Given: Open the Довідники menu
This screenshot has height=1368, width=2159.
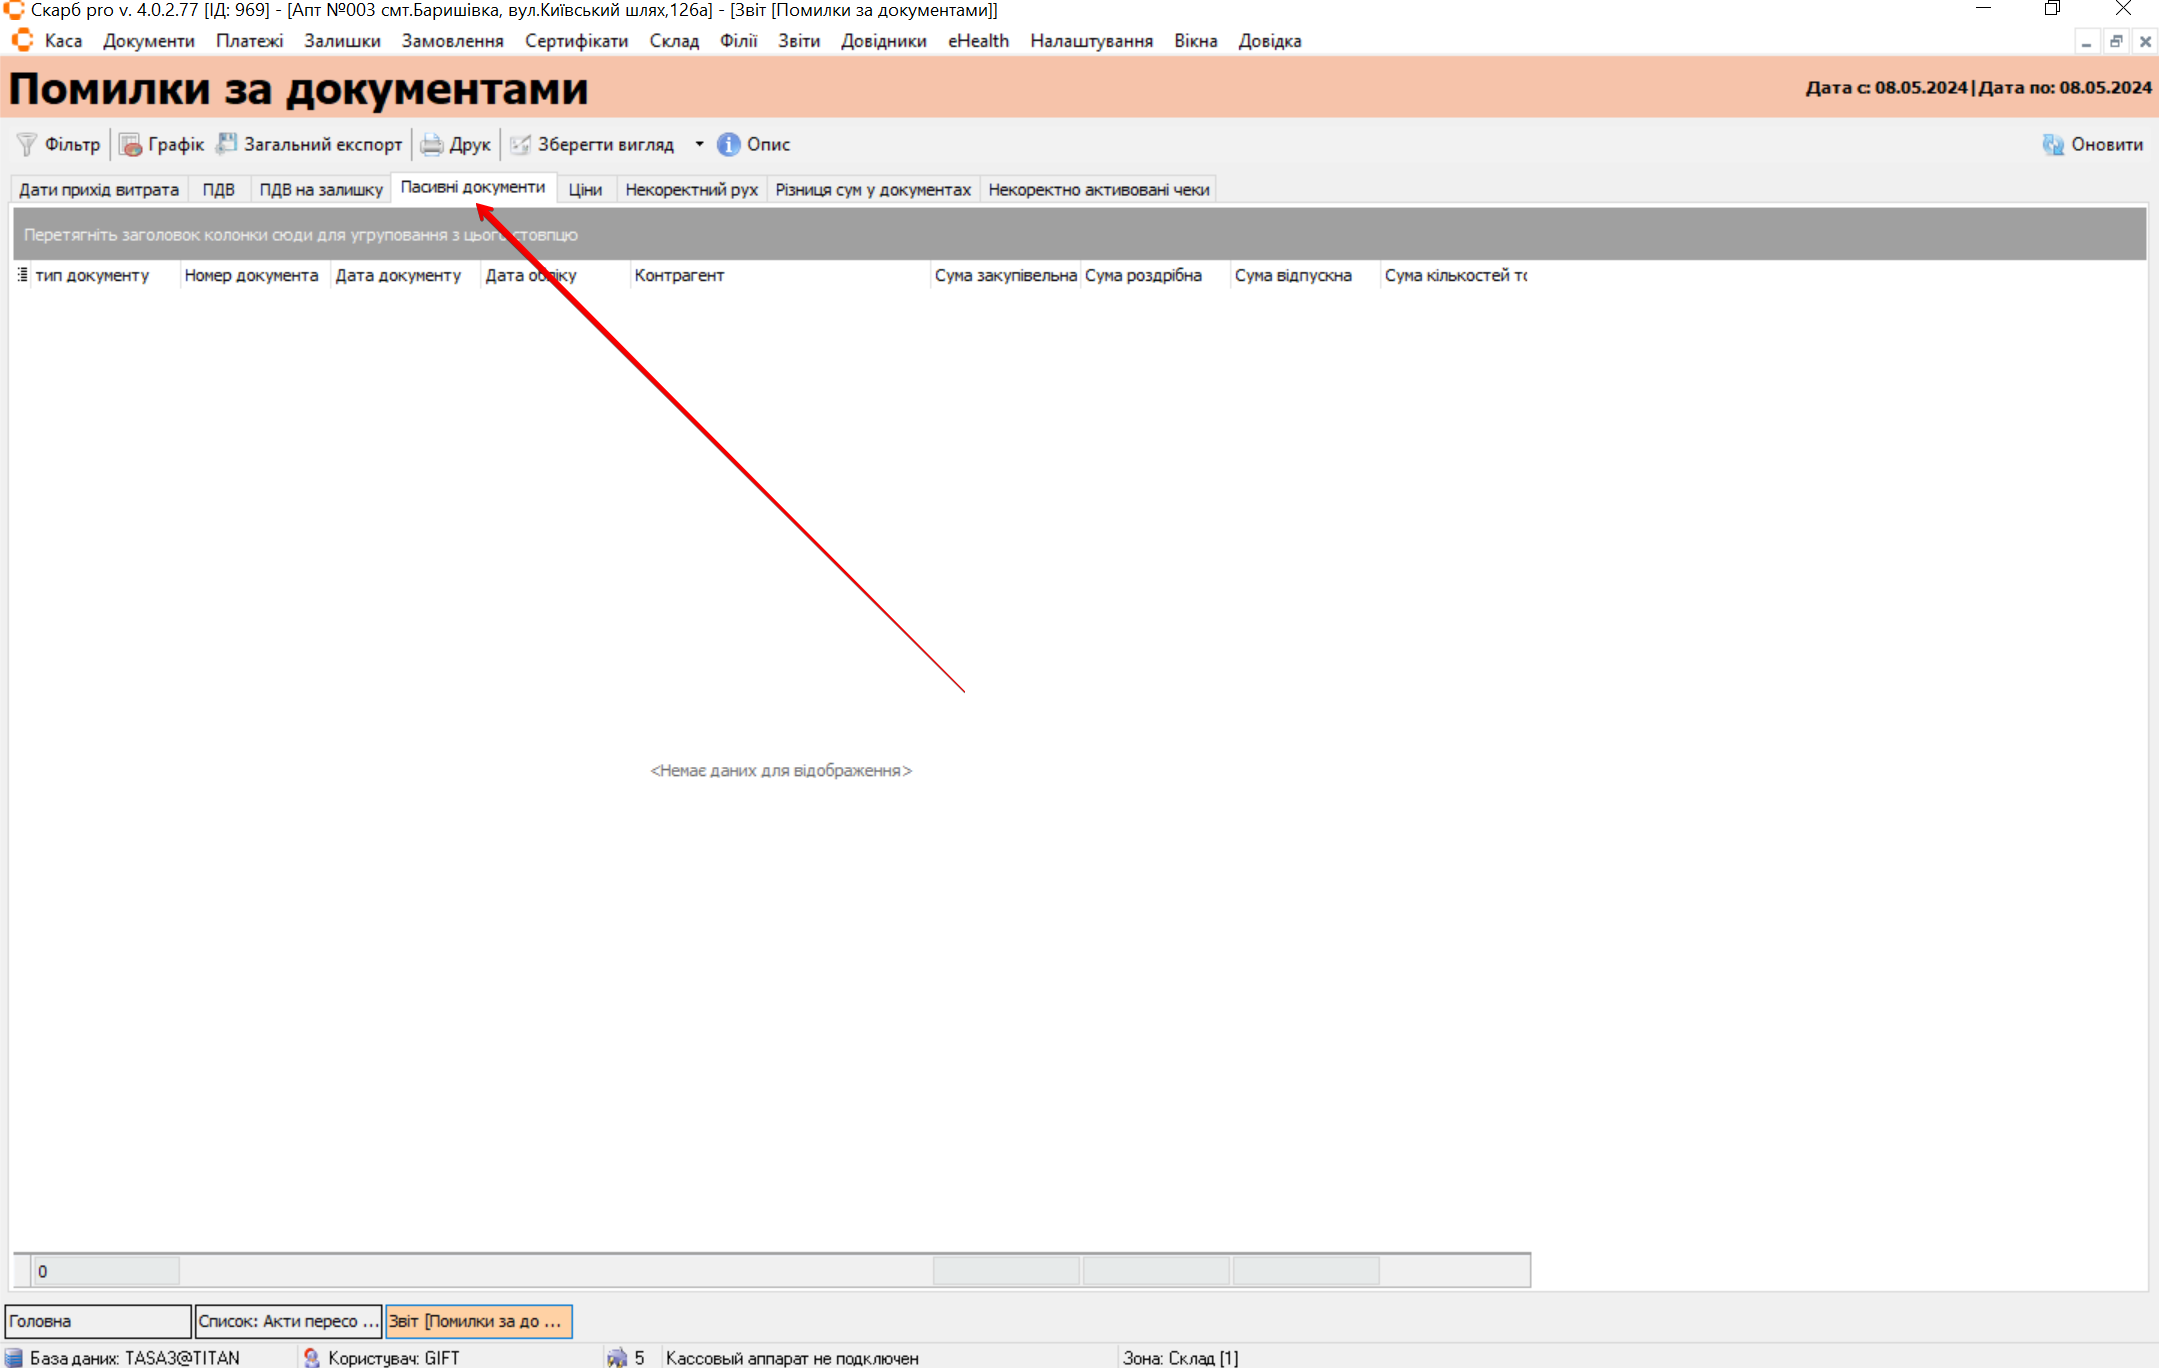Looking at the screenshot, I should pyautogui.click(x=883, y=41).
